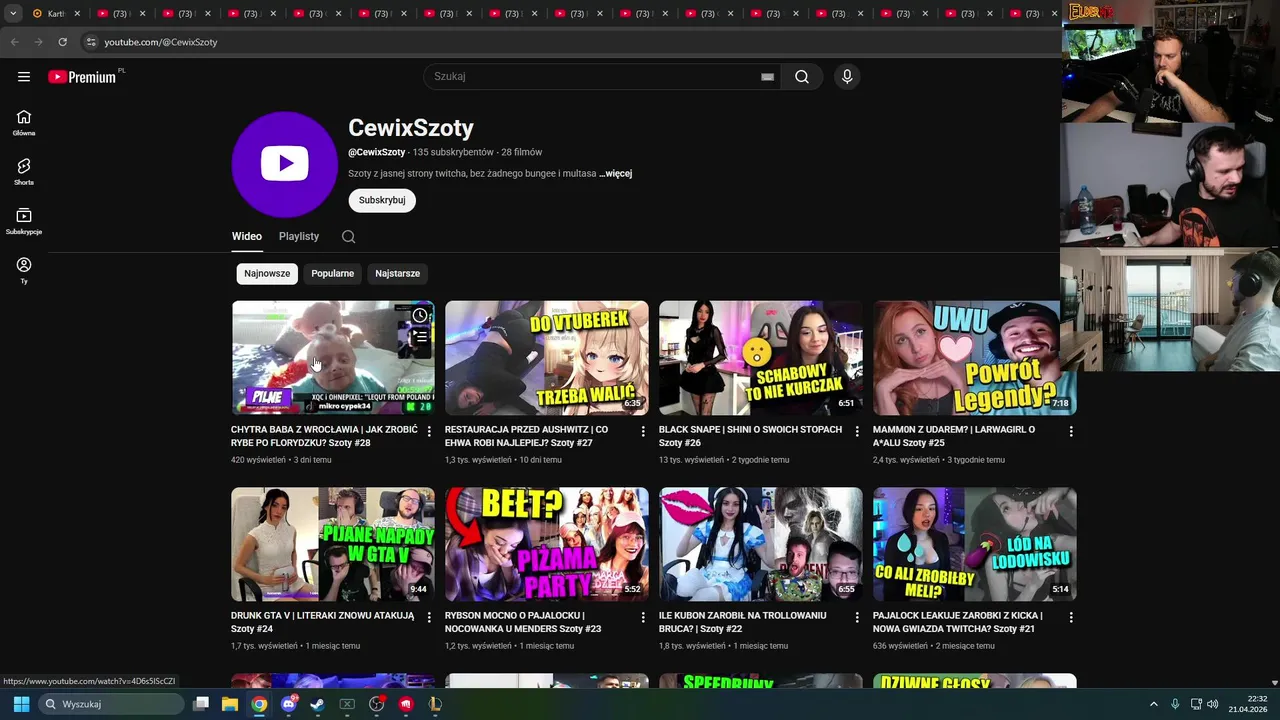Click the YouTube Premium logo
The height and width of the screenshot is (720, 1280).
(84, 77)
